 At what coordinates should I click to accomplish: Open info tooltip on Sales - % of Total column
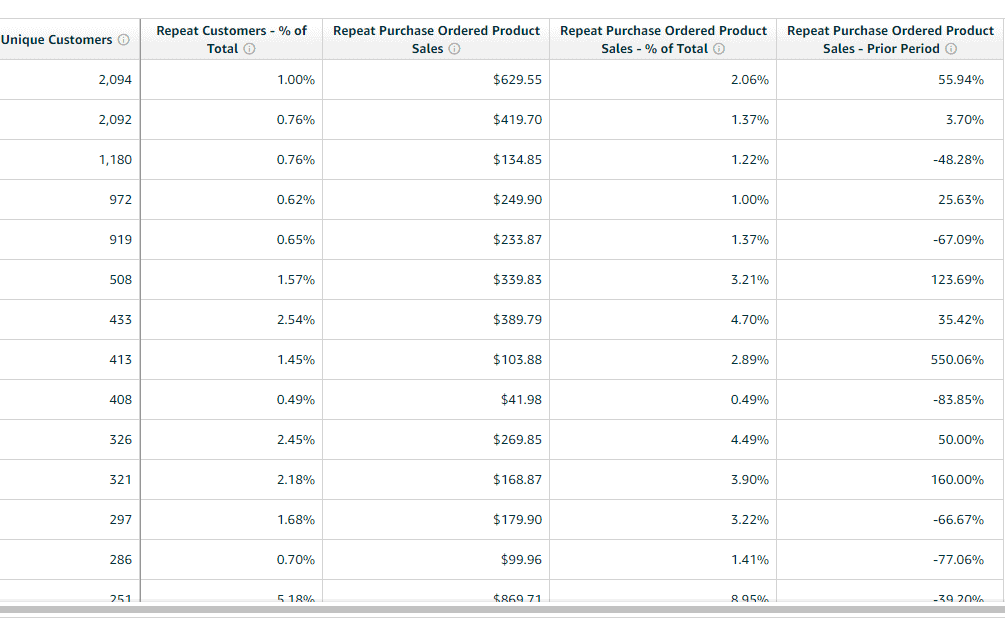(x=718, y=48)
